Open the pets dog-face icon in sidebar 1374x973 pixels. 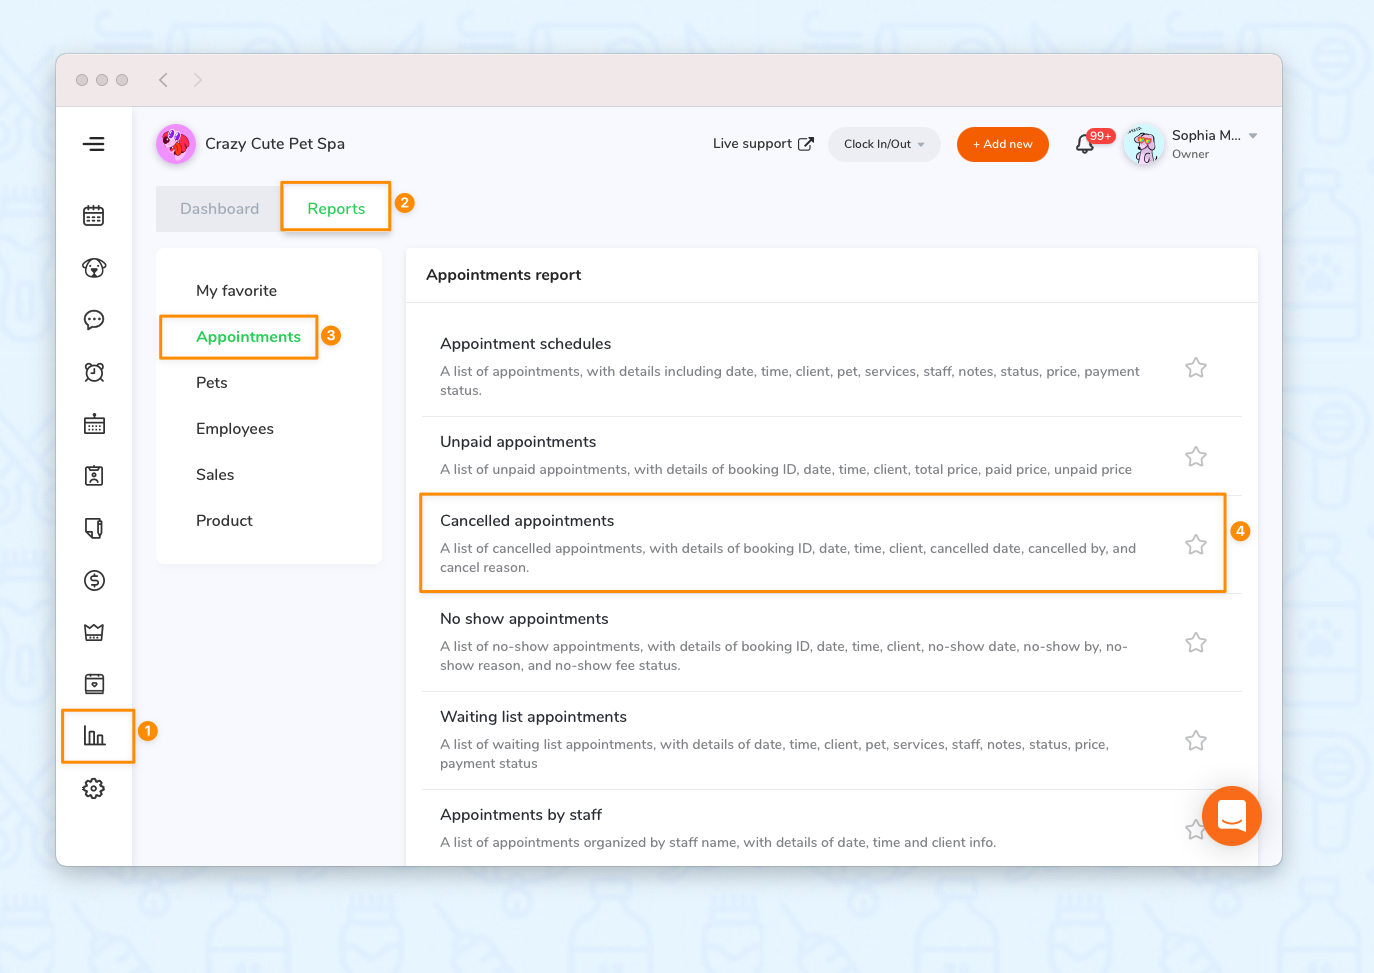coord(94,268)
